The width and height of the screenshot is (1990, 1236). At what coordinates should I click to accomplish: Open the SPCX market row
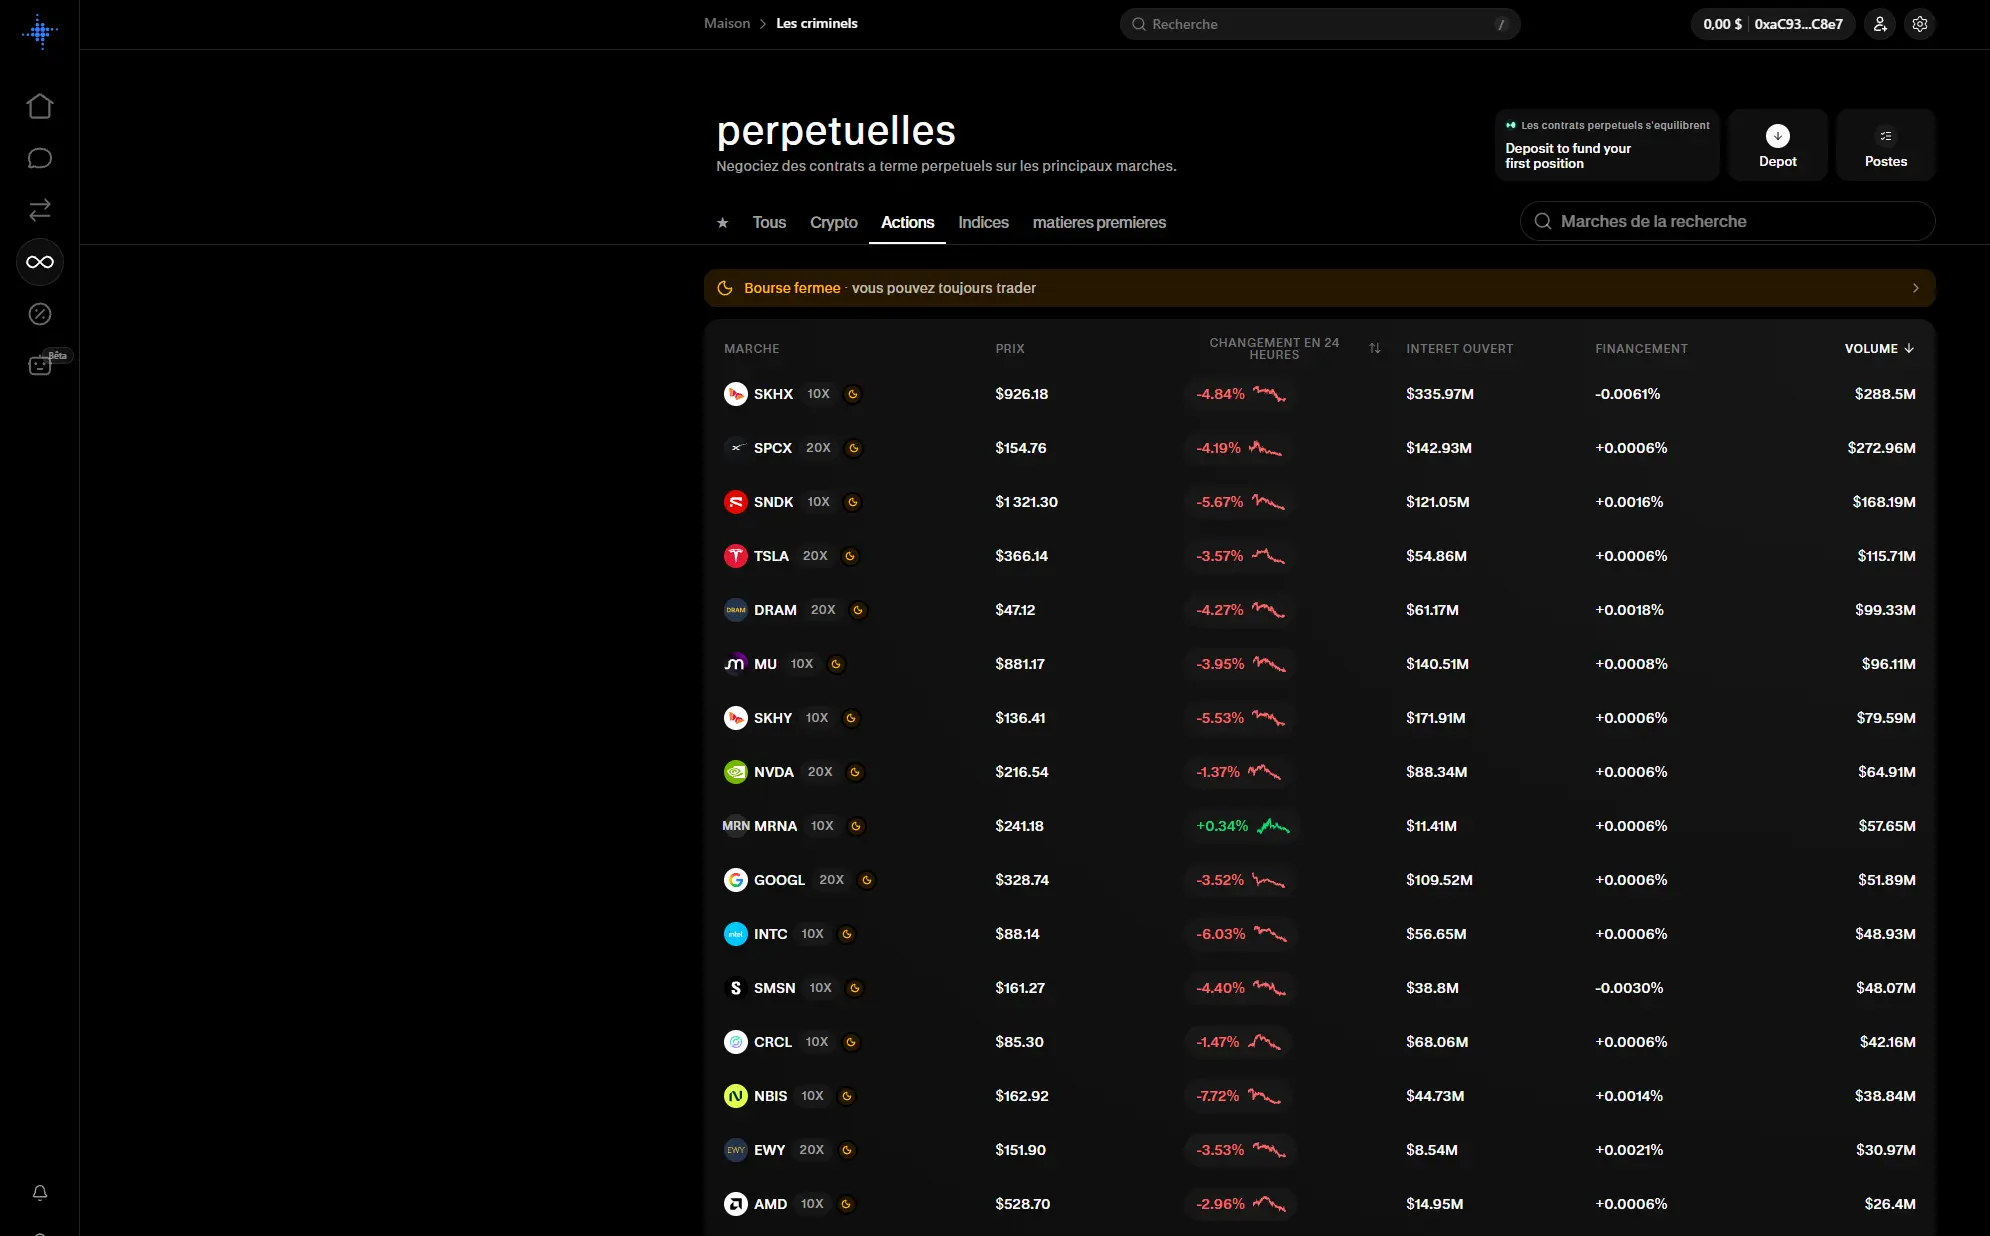point(1320,448)
